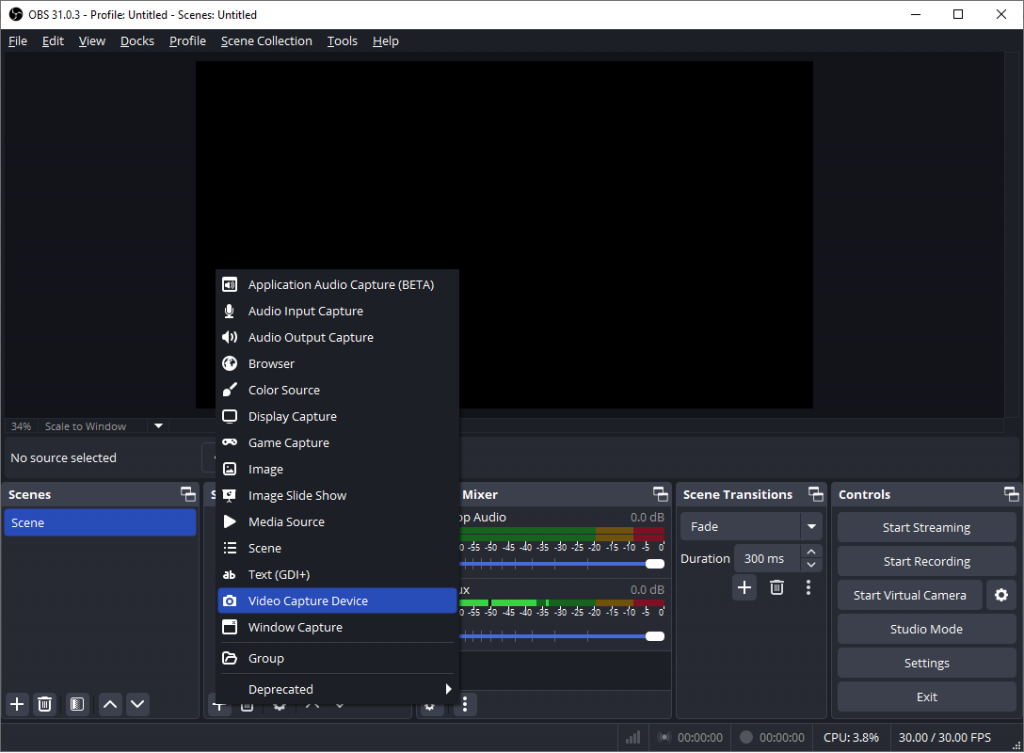Open the File menu
Image resolution: width=1024 pixels, height=753 pixels.
[18, 41]
